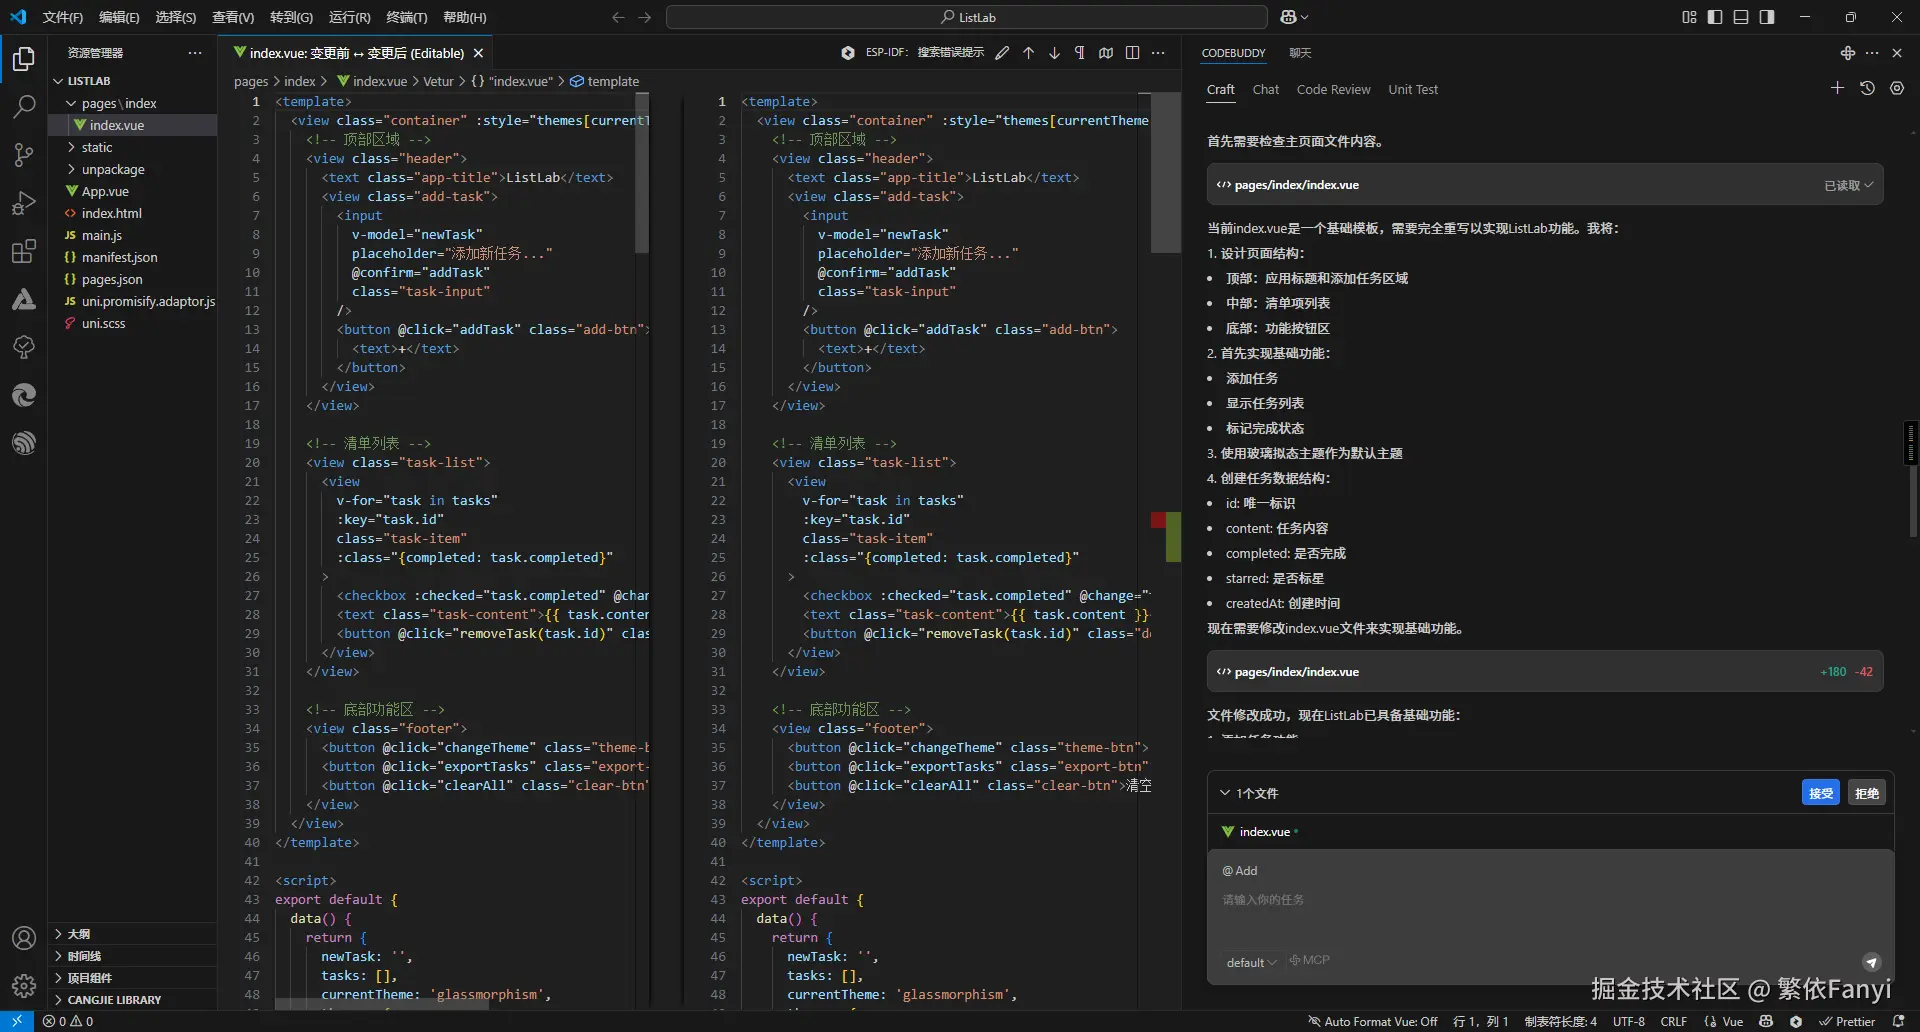Open the 文件(F) menu
Screen dimensions: 1920x1032
(x=63, y=17)
